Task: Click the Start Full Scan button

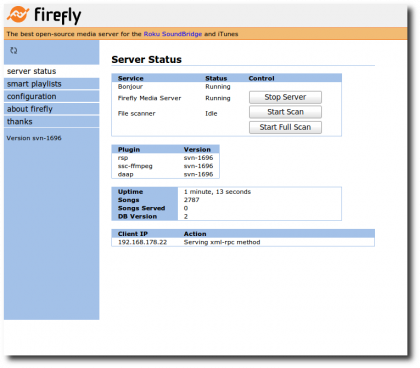Action: click(285, 127)
